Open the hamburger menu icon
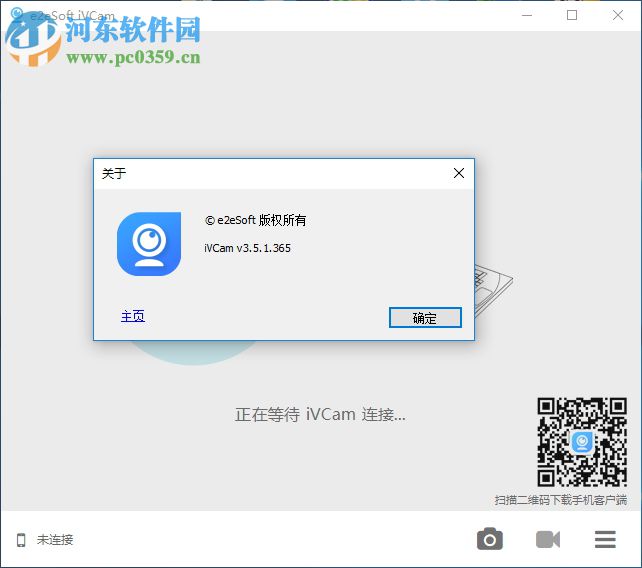The image size is (642, 568). click(x=605, y=539)
